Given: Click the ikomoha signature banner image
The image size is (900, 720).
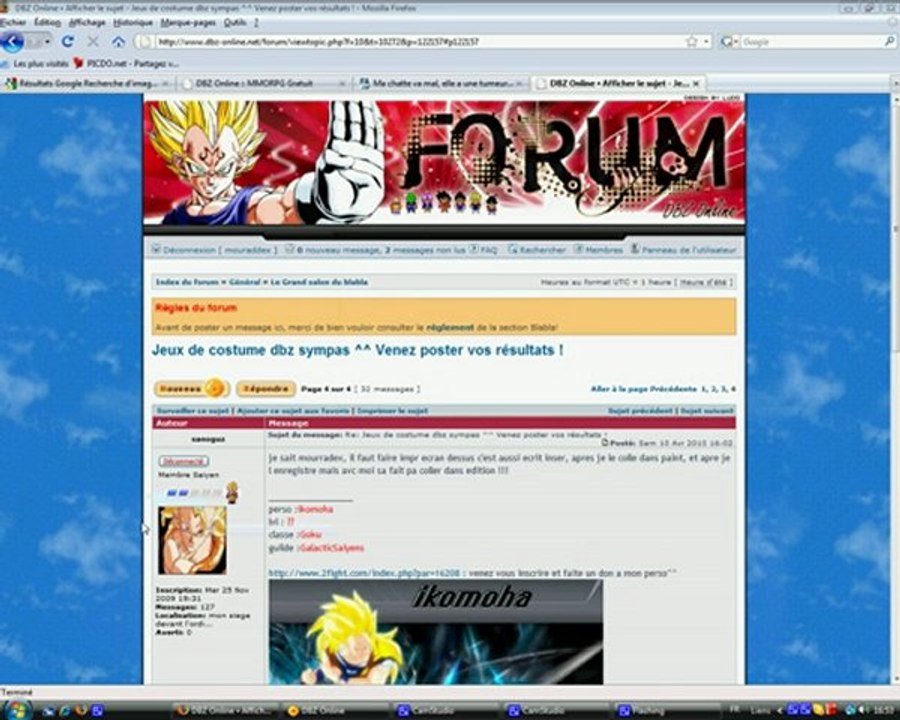Looking at the screenshot, I should coord(436,632).
